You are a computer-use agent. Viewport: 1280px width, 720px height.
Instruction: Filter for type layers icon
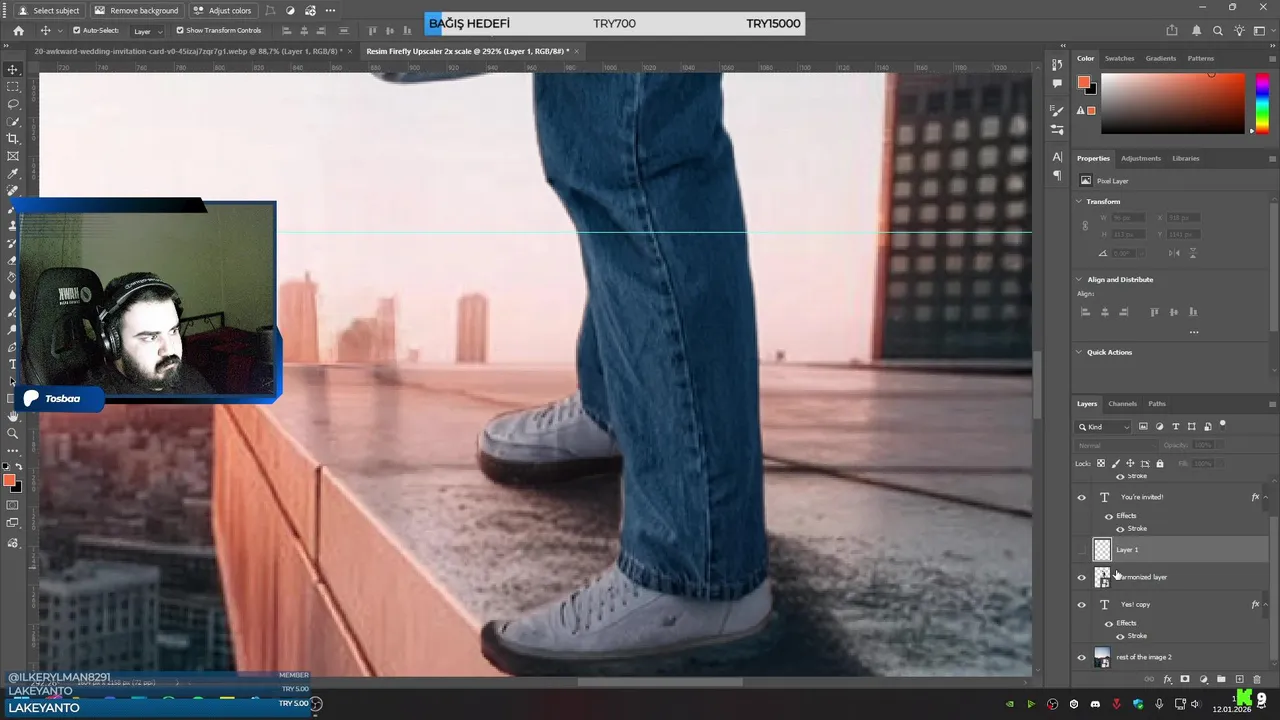point(1175,427)
